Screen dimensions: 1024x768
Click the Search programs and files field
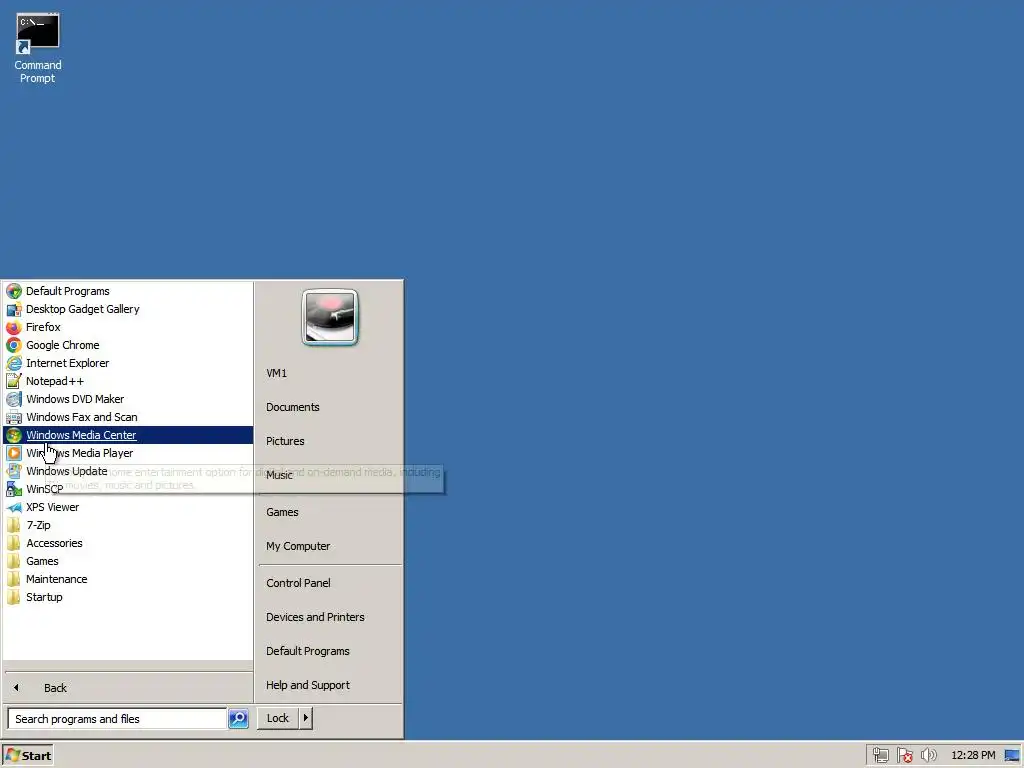[118, 718]
